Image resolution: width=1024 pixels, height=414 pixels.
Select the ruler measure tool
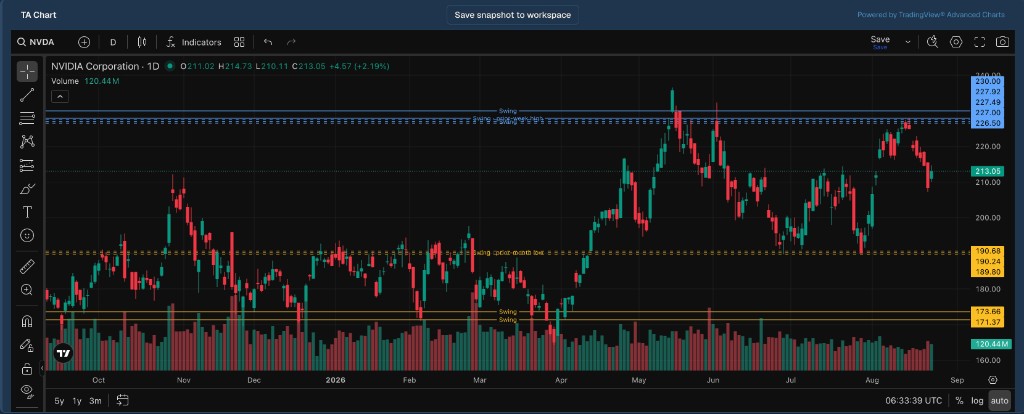click(27, 266)
